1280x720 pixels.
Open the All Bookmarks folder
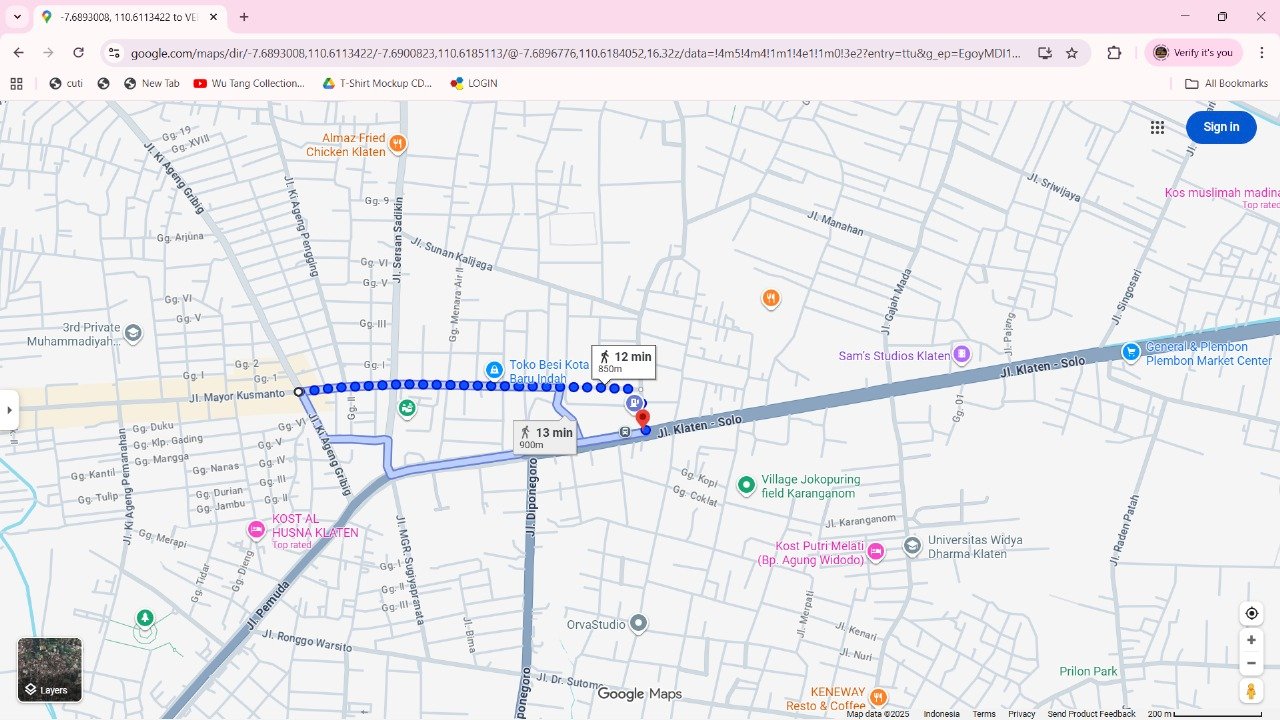[x=1226, y=84]
